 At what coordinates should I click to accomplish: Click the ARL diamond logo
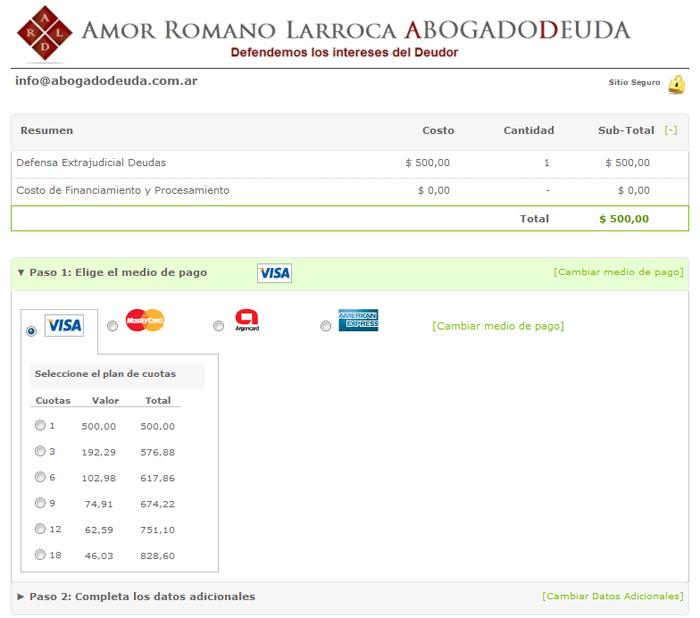[x=45, y=33]
